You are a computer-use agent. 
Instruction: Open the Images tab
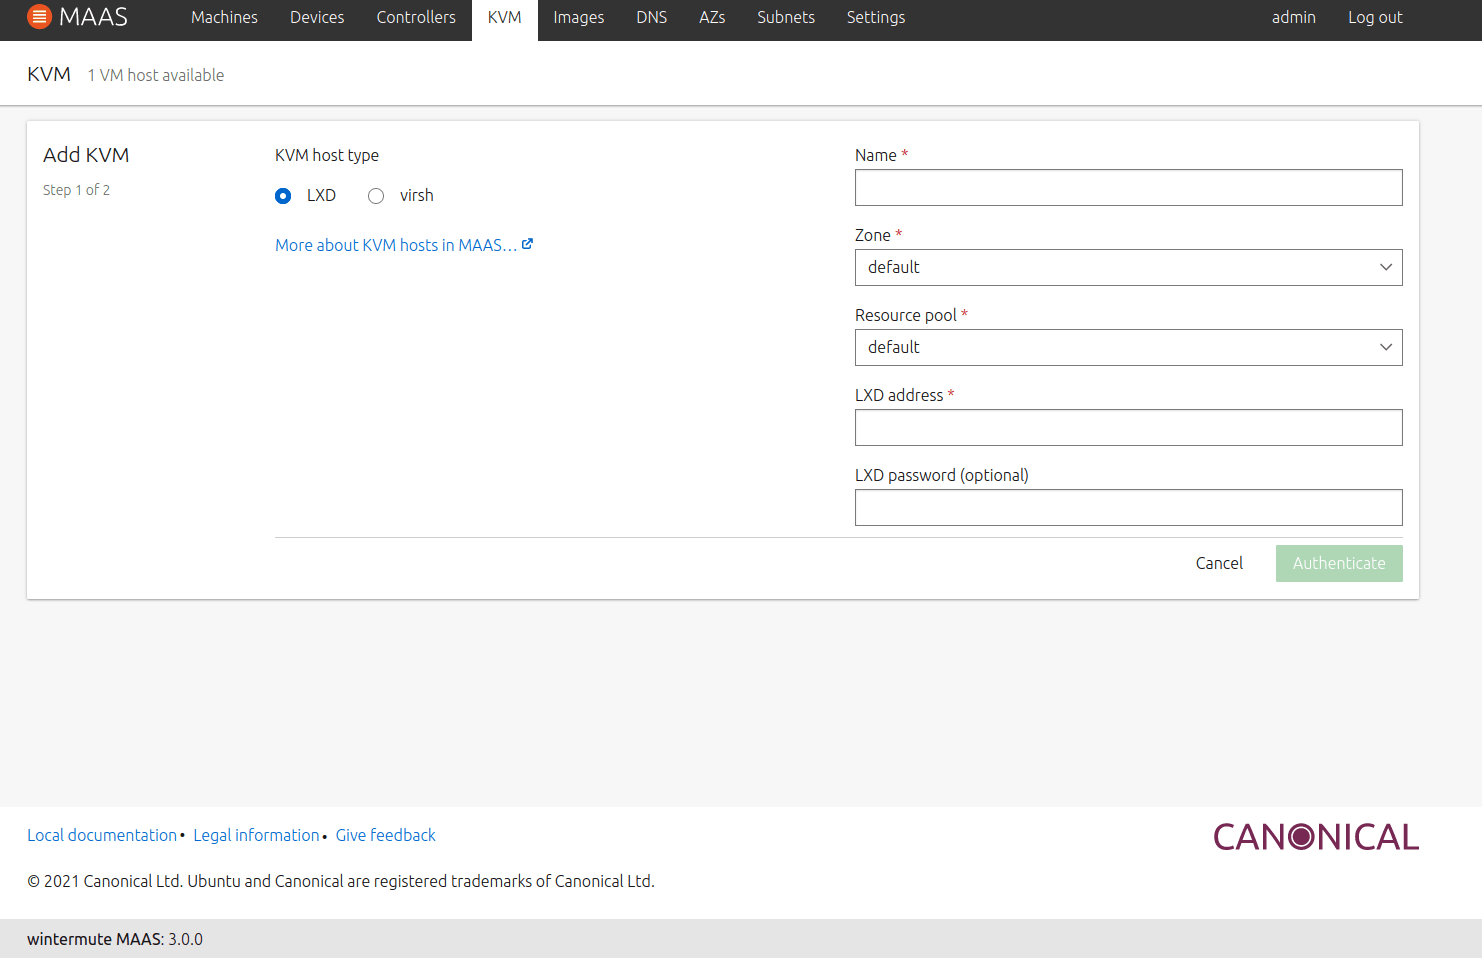(x=579, y=18)
